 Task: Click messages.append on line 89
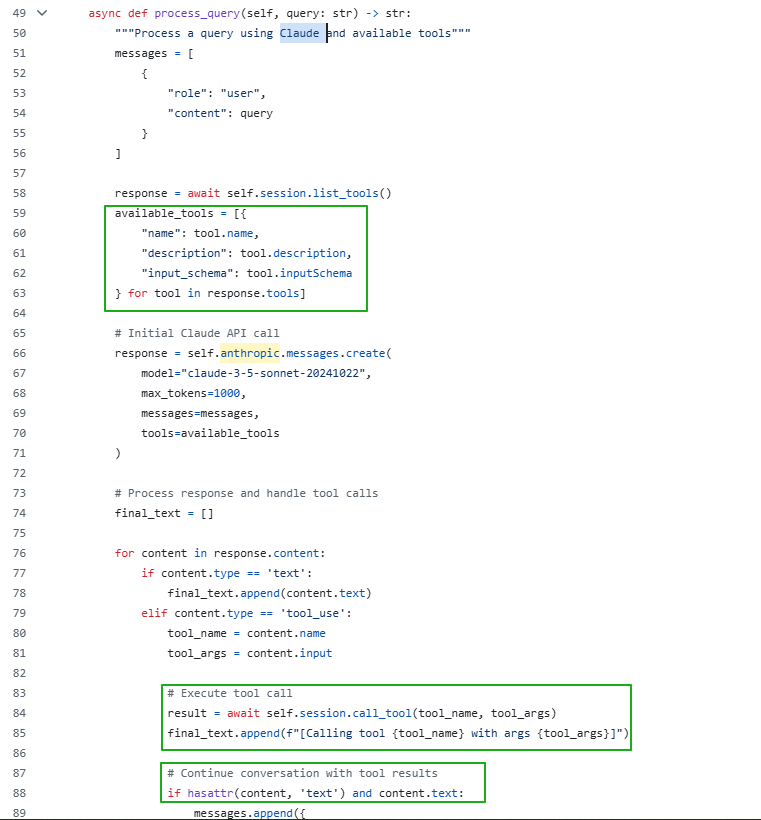(x=243, y=813)
